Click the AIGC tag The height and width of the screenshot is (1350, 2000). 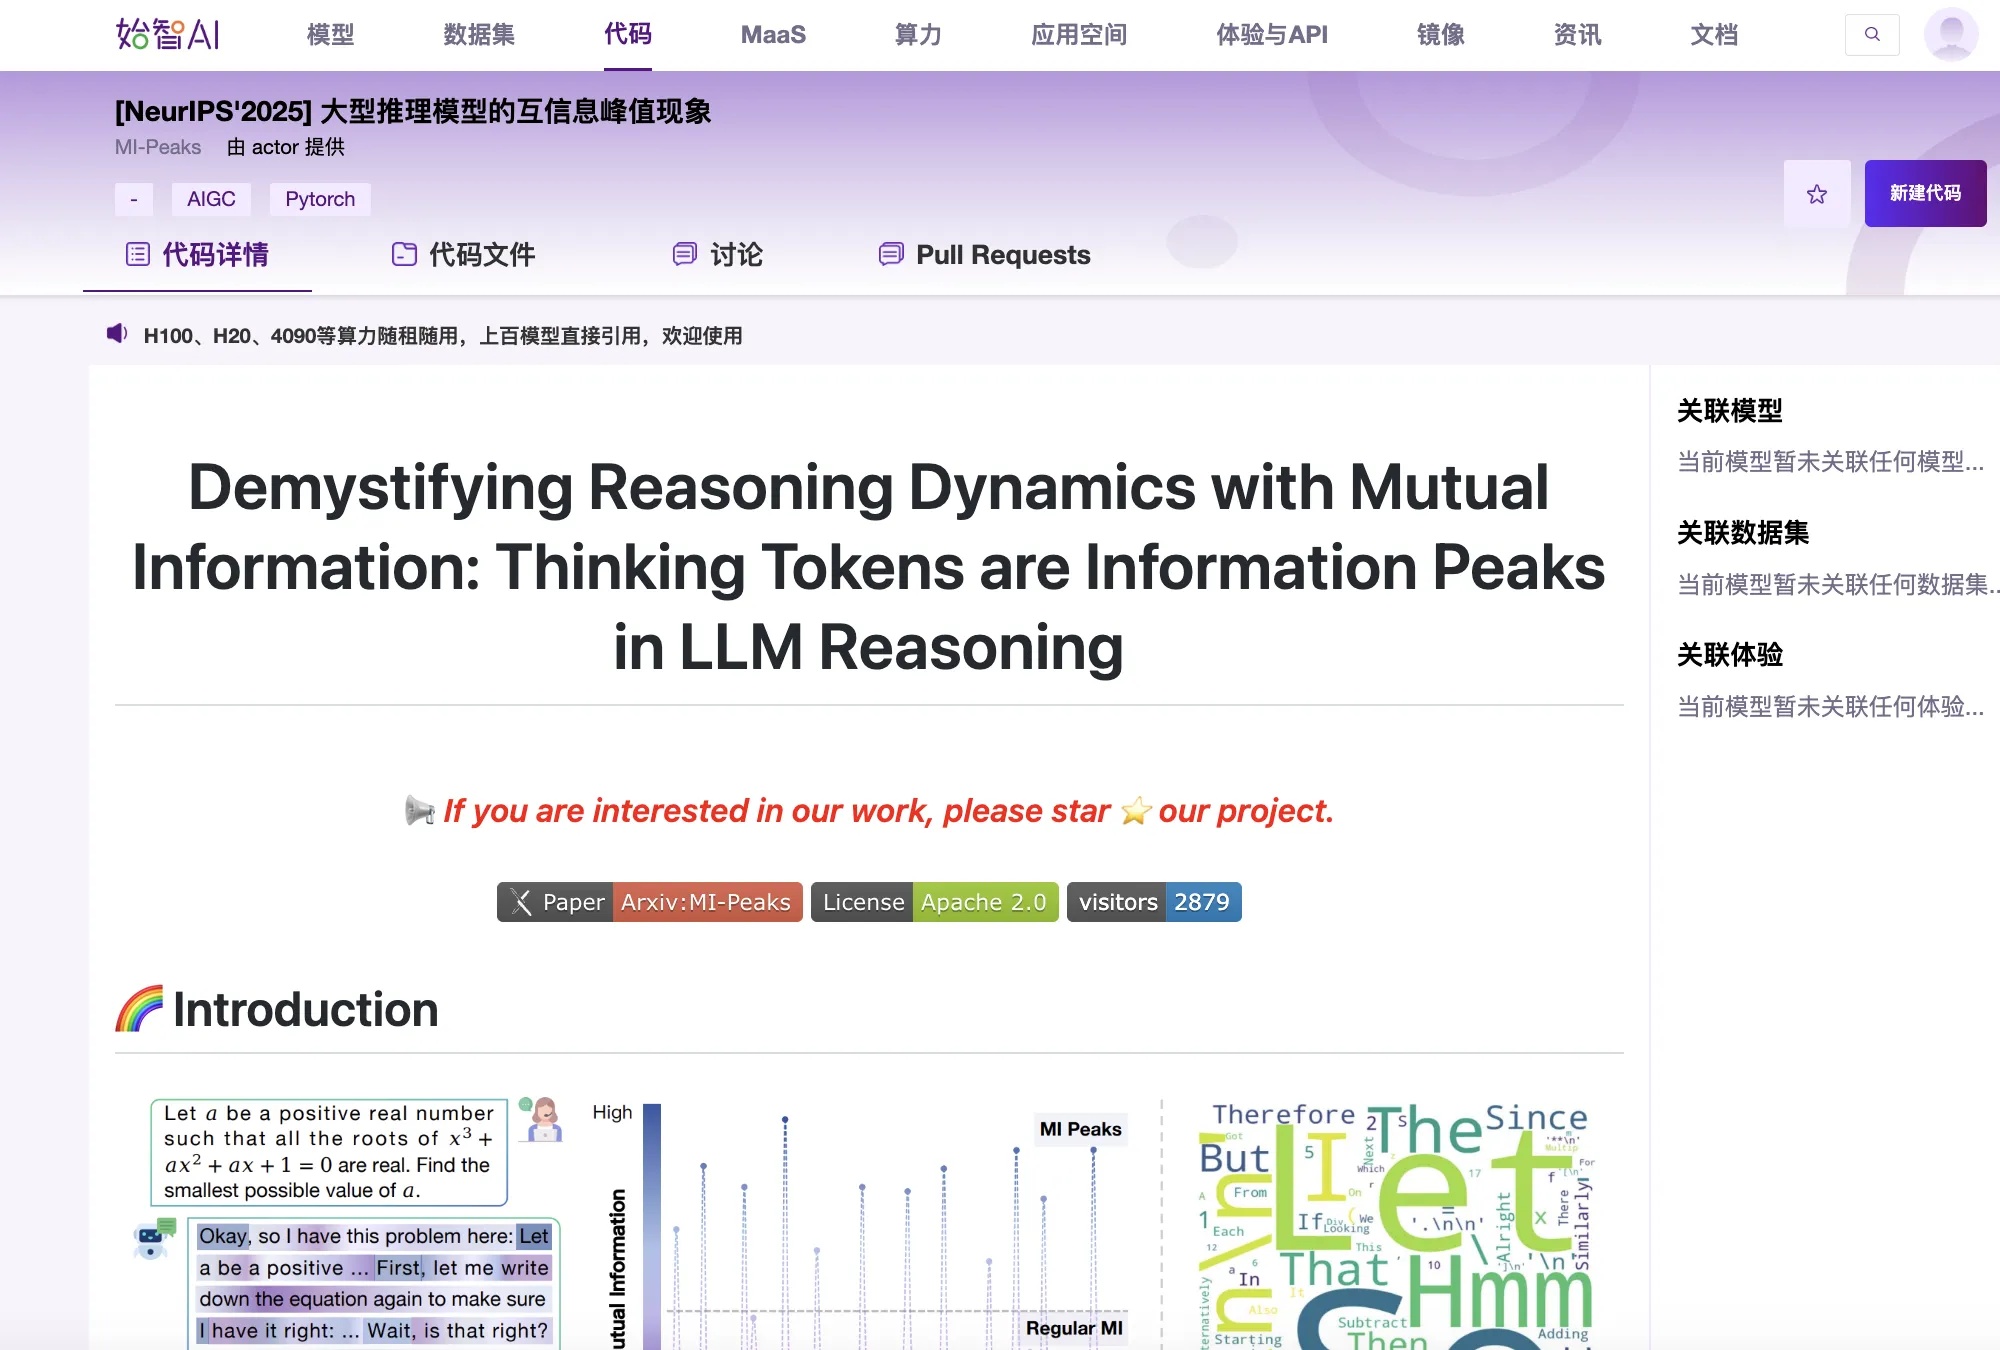(x=211, y=199)
